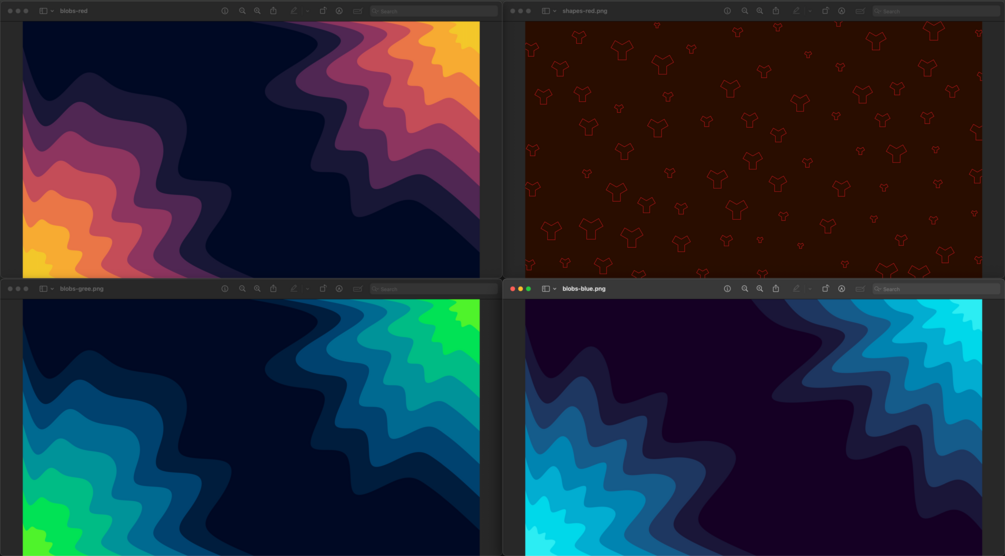Image resolution: width=1005 pixels, height=556 pixels.
Task: Open form filling toolbar in blobs-blue.png window
Action: pyautogui.click(x=860, y=289)
